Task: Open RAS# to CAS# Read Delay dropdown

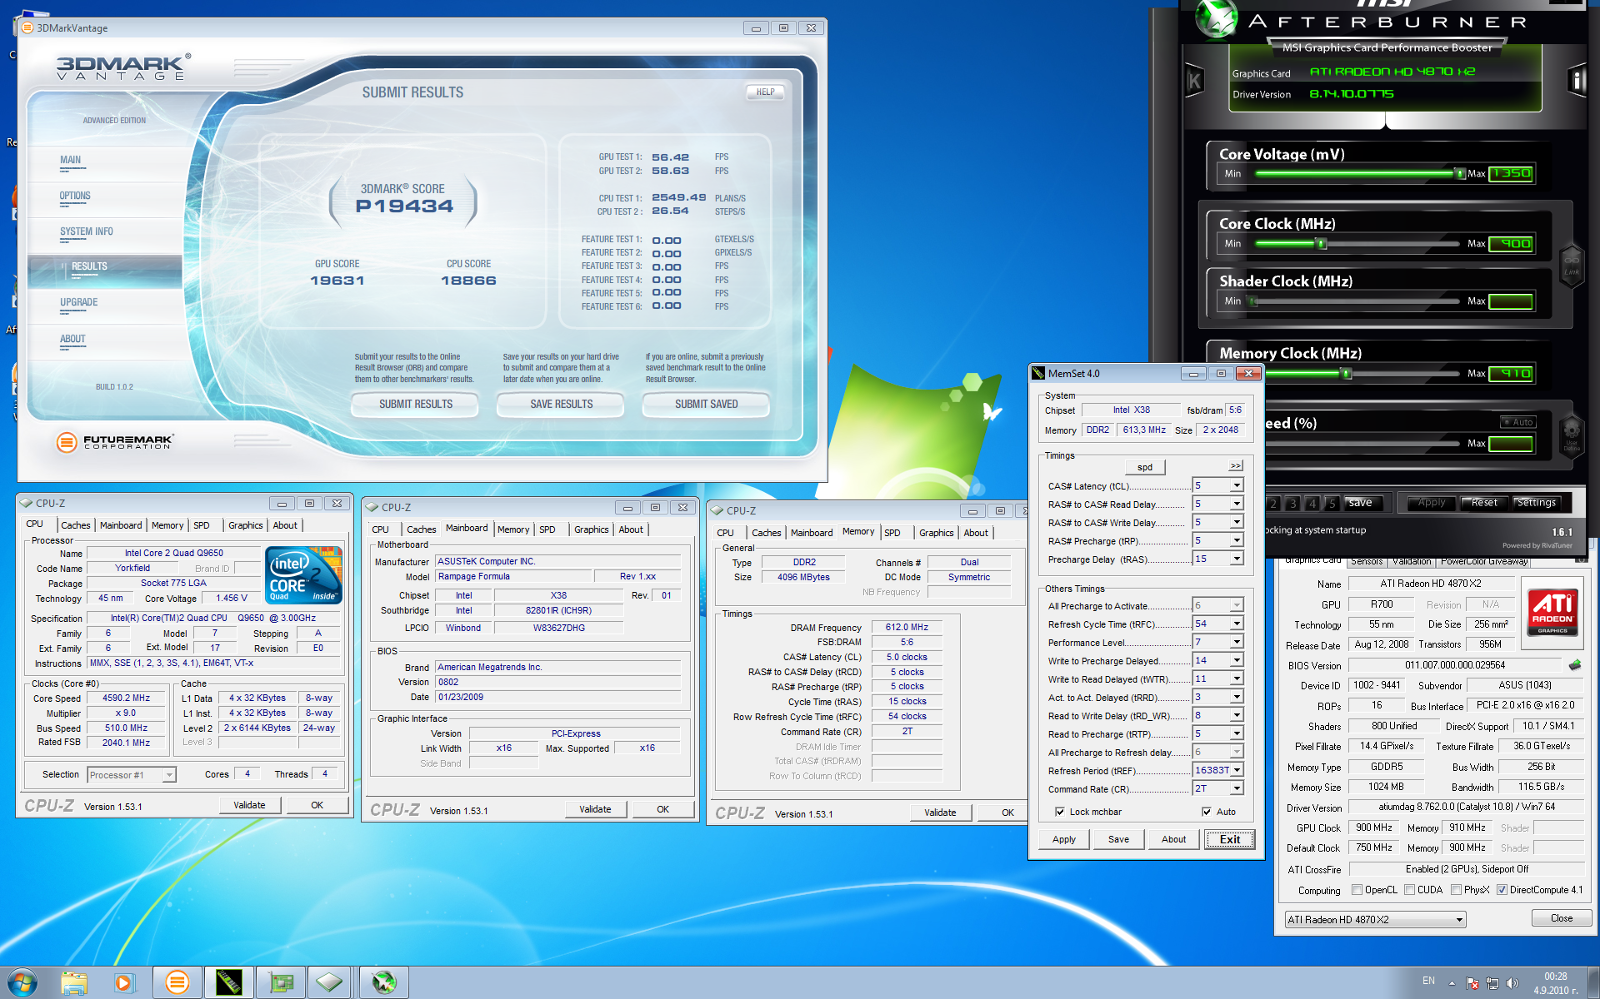Action: (x=1237, y=504)
